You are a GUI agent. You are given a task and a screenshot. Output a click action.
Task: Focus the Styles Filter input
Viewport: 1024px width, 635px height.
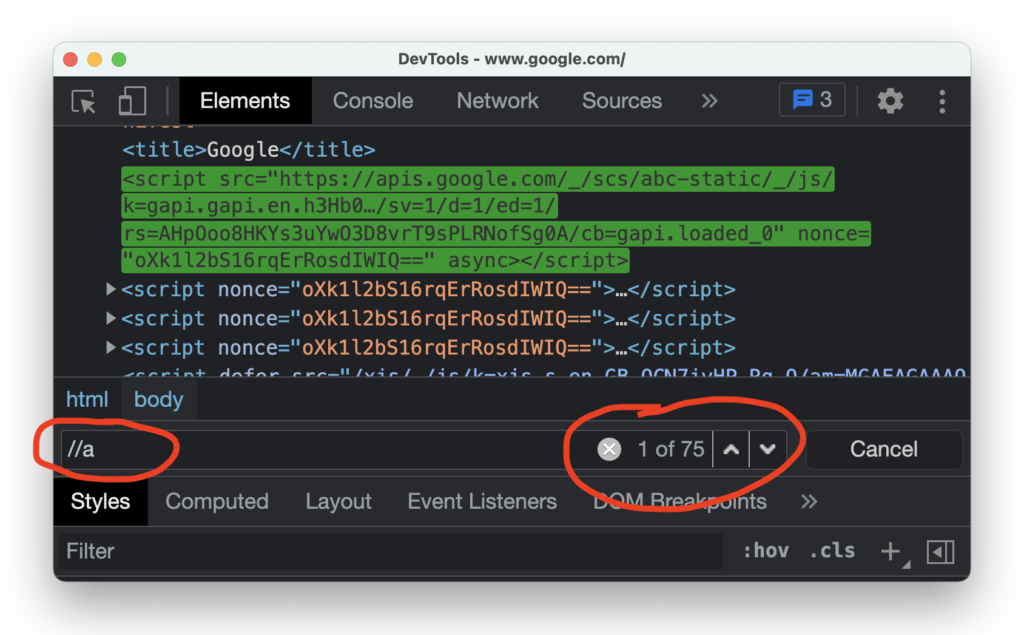point(392,551)
